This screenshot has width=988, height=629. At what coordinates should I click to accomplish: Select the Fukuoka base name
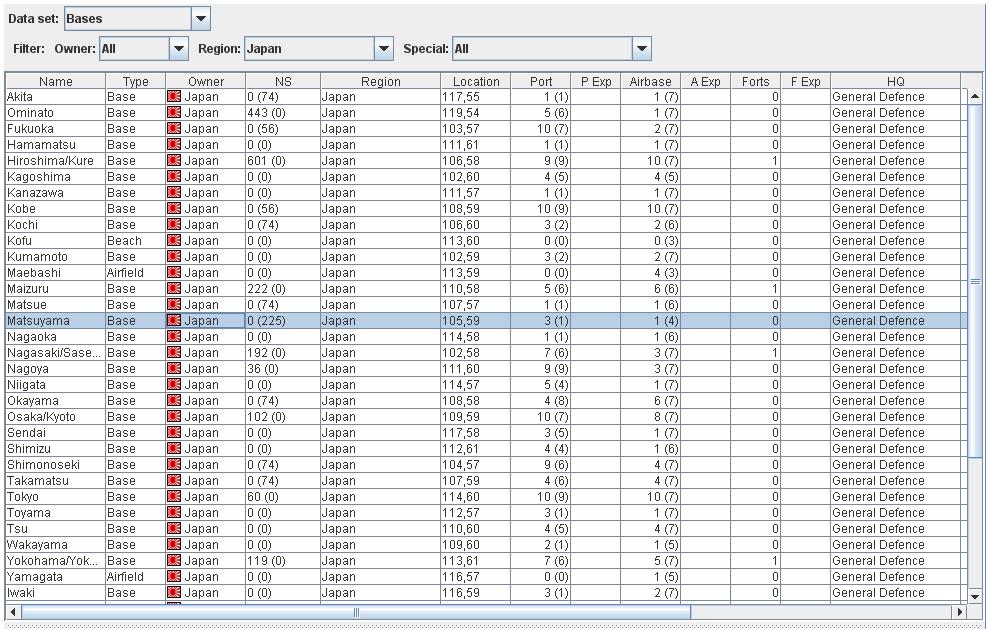pyautogui.click(x=30, y=129)
